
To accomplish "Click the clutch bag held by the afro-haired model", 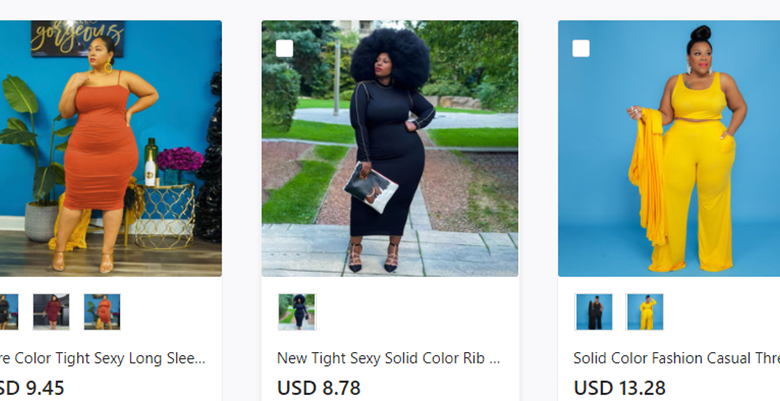I will click(371, 188).
